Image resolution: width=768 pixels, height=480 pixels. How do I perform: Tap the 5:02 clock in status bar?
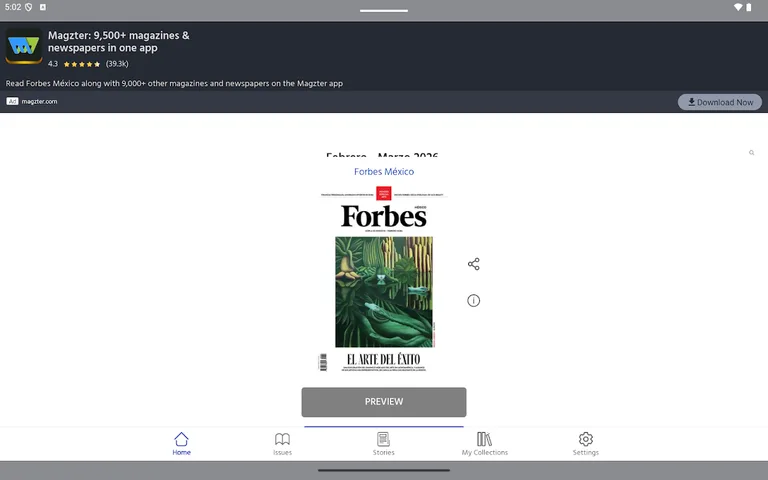[x=13, y=7]
